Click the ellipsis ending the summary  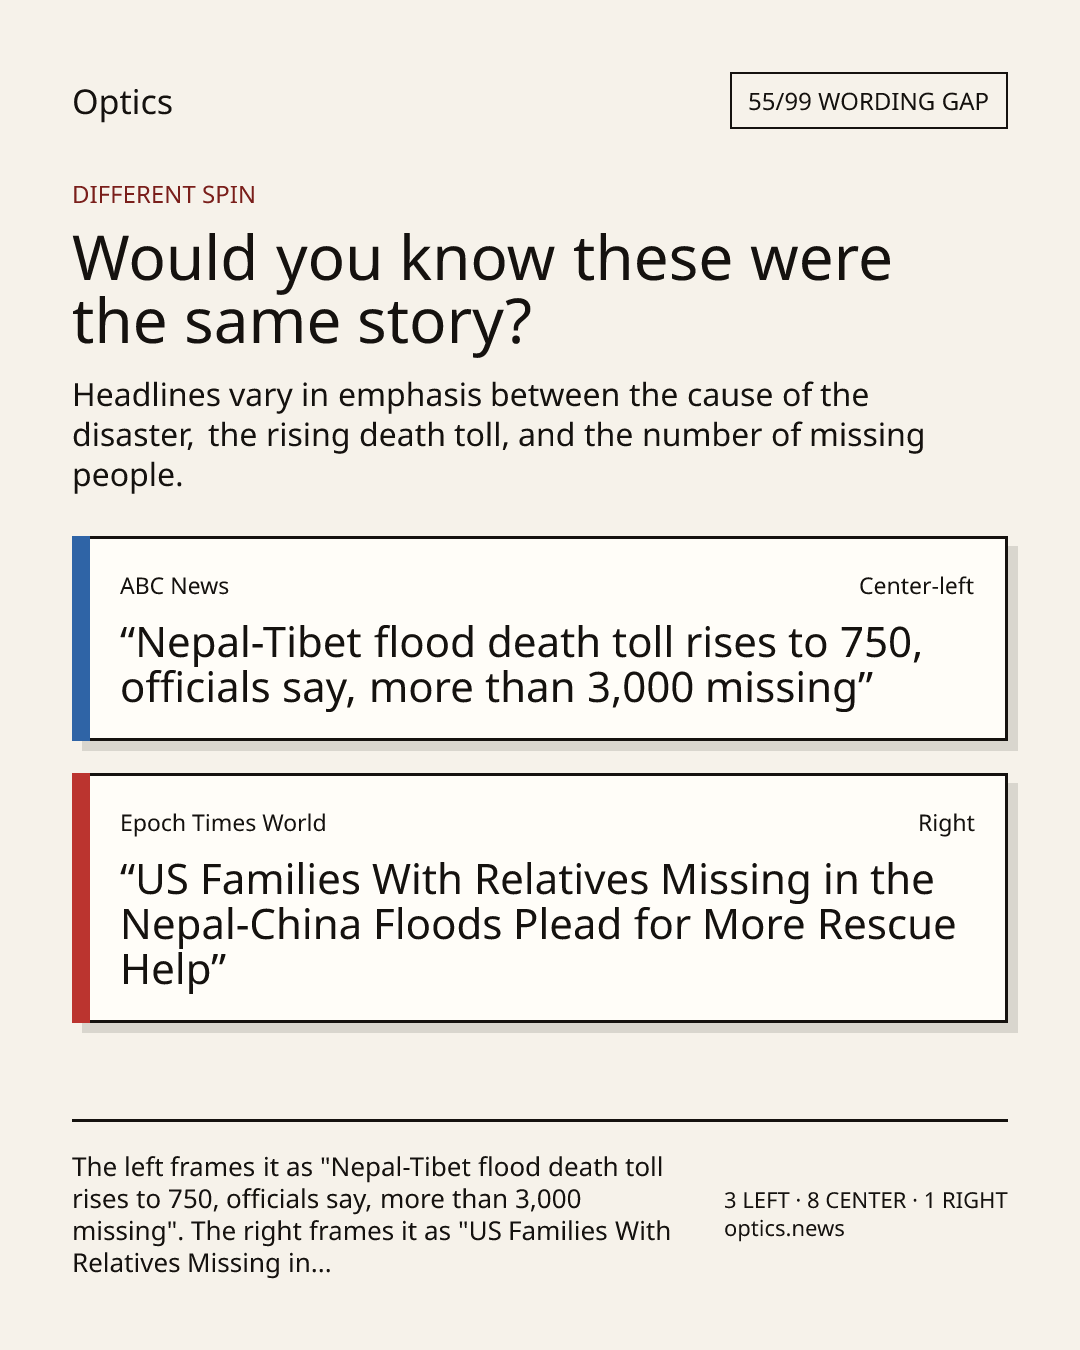pyautogui.click(x=321, y=1264)
